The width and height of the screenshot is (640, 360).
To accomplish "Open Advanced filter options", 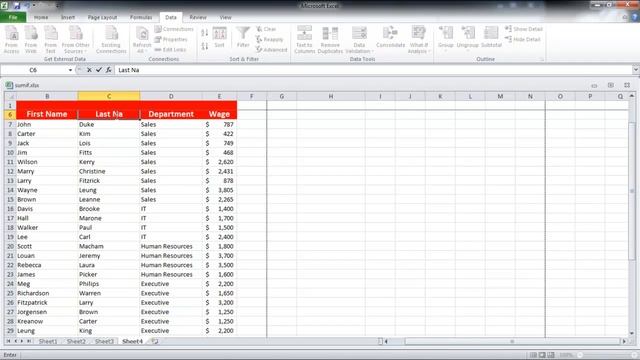I will click(271, 49).
